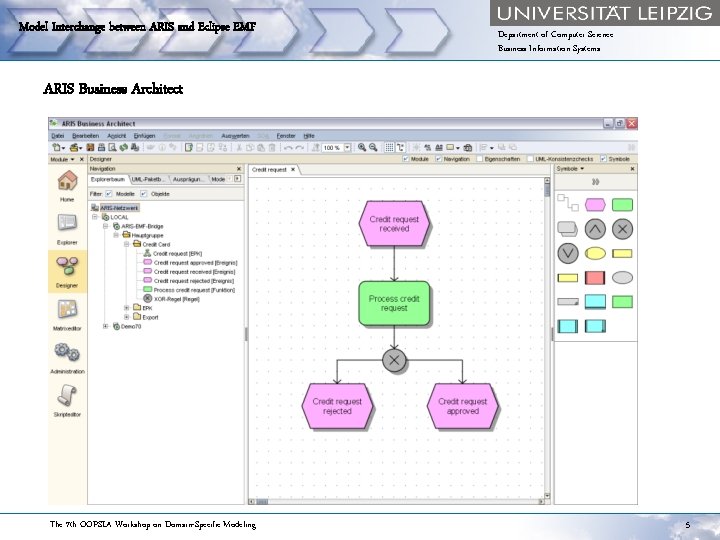Select pink Event hexagon symbol in palette
Viewport: 720px width, 540px height.
595,205
